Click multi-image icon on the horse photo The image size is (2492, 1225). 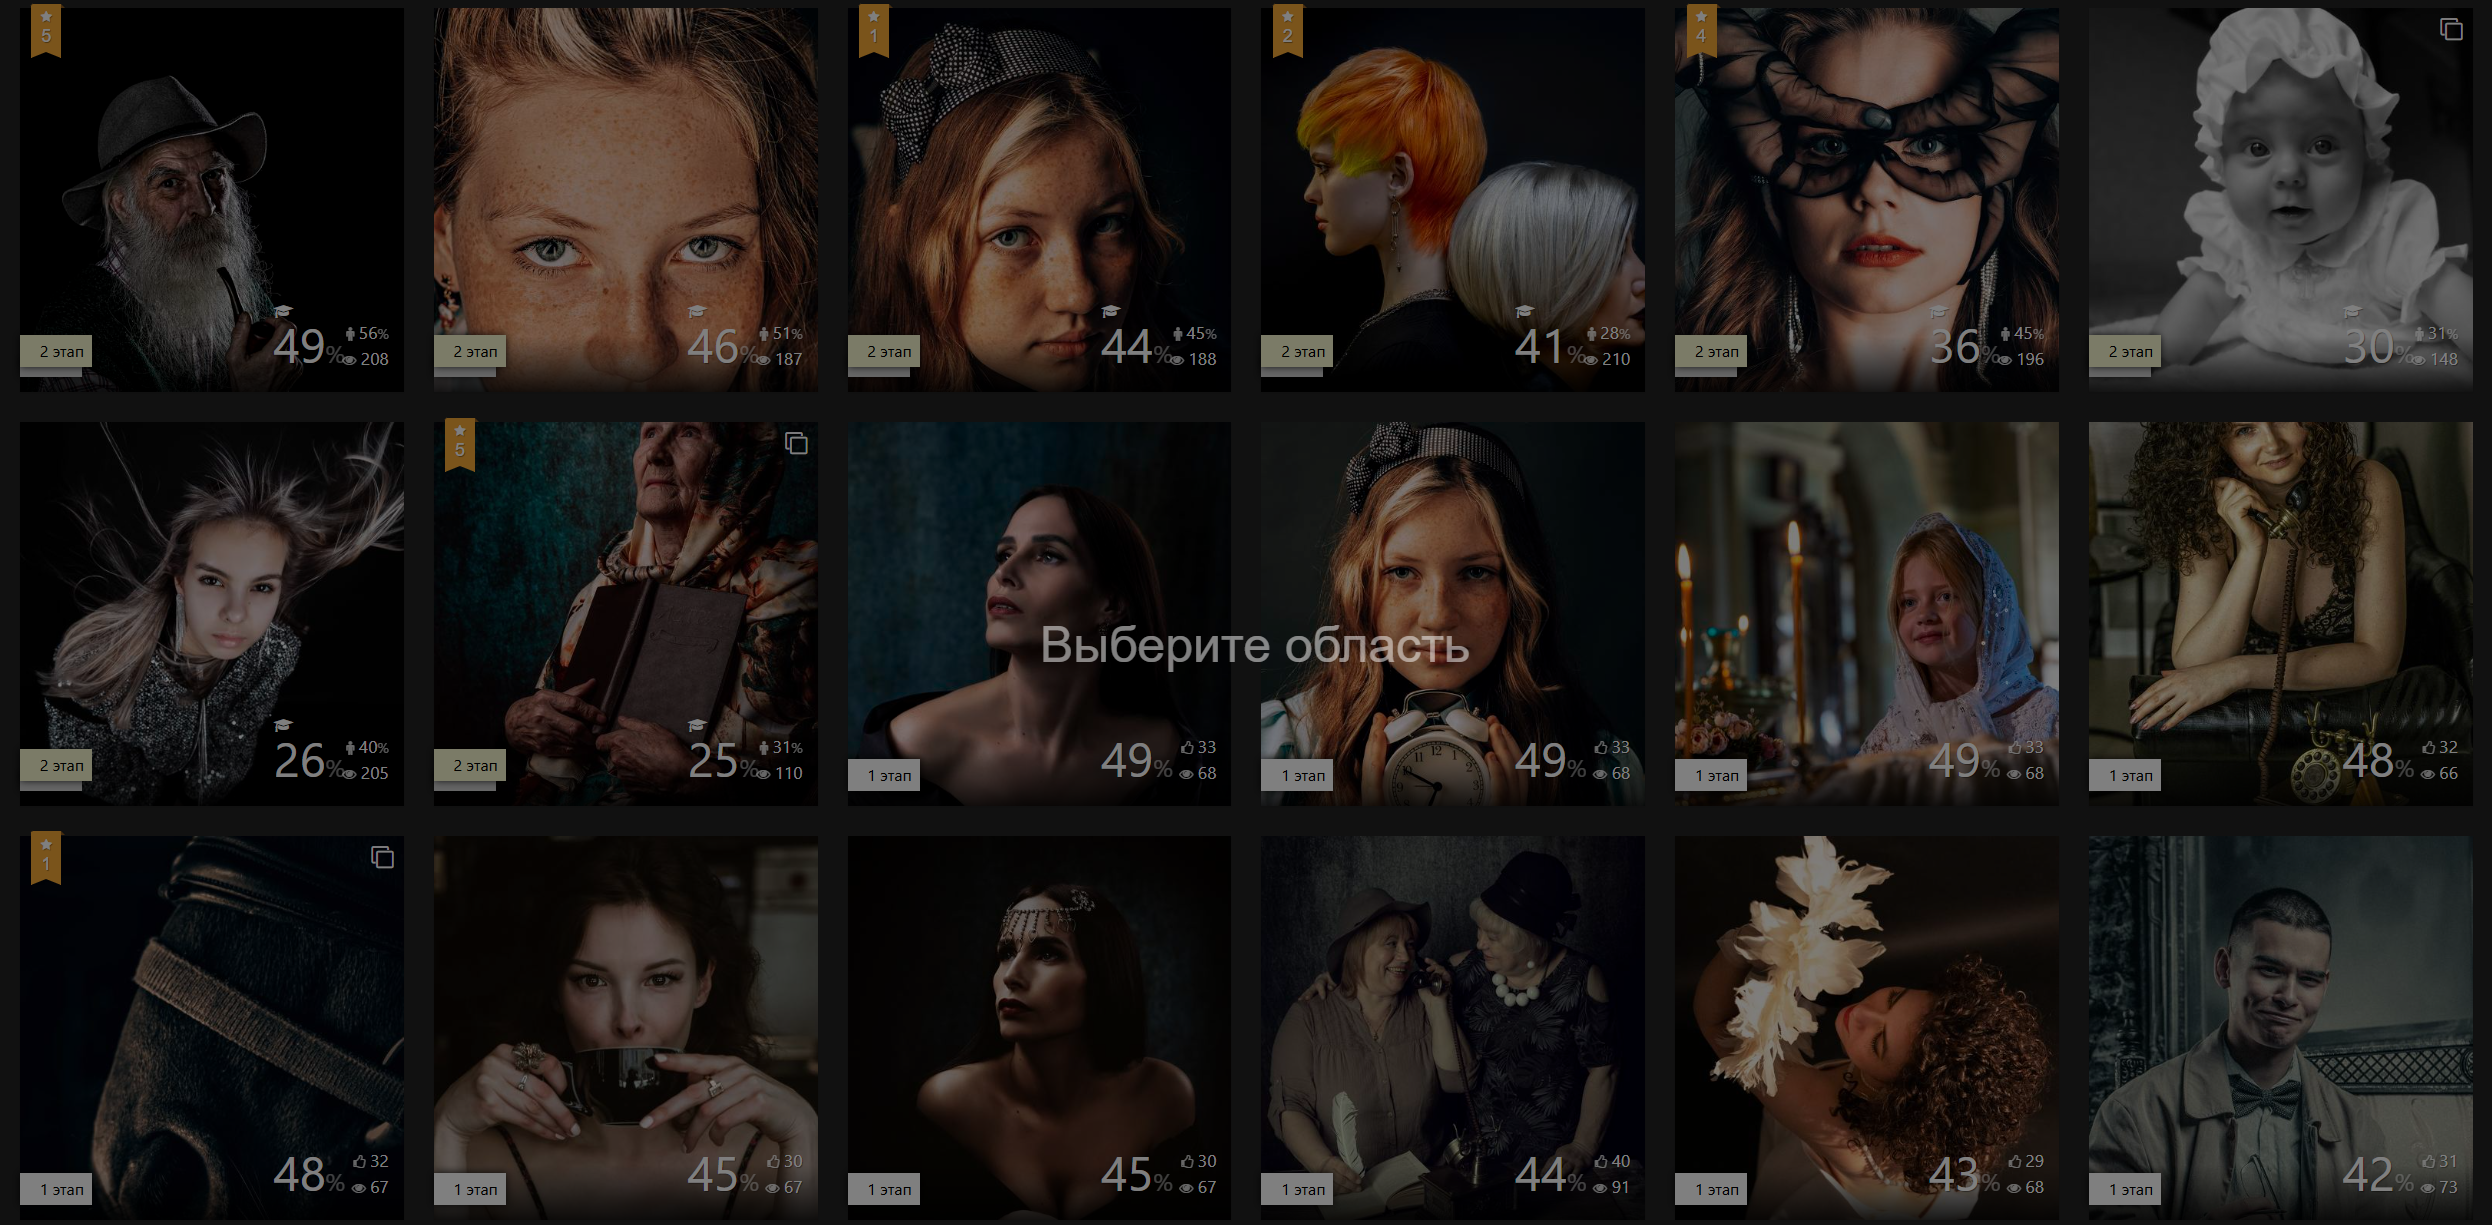tap(382, 857)
